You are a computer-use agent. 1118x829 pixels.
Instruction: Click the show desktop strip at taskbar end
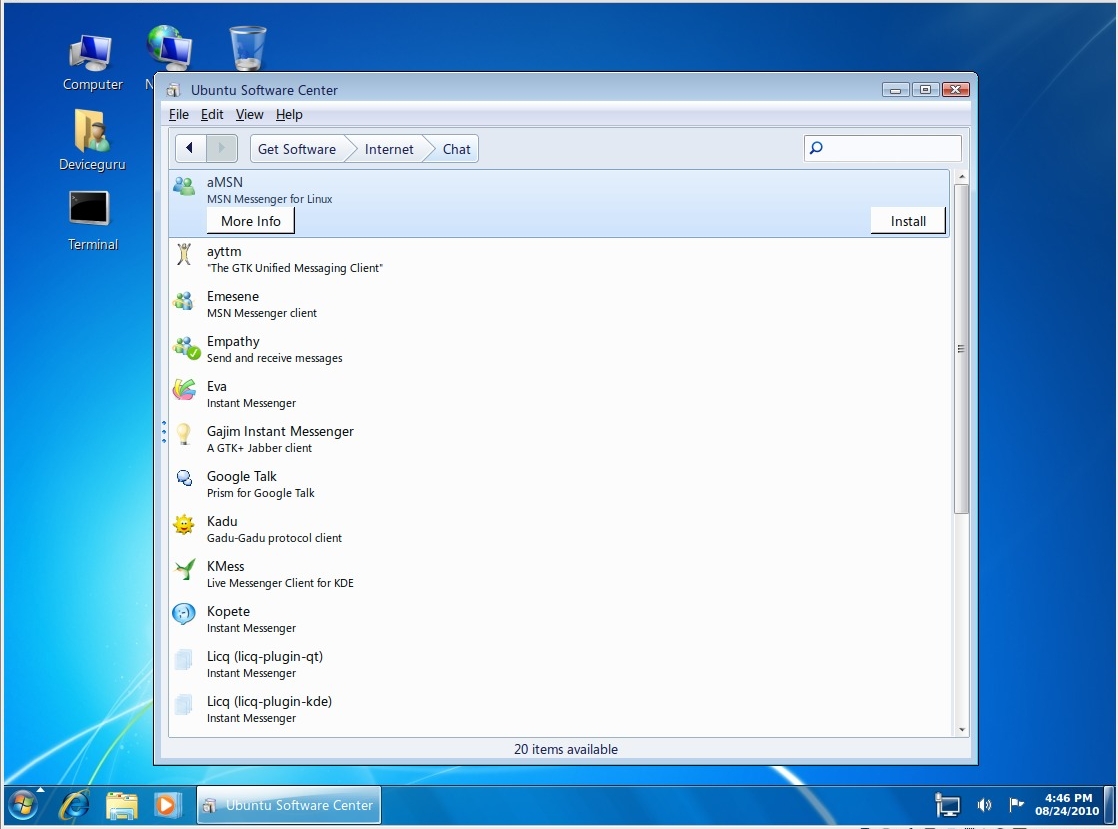[x=1109, y=805]
